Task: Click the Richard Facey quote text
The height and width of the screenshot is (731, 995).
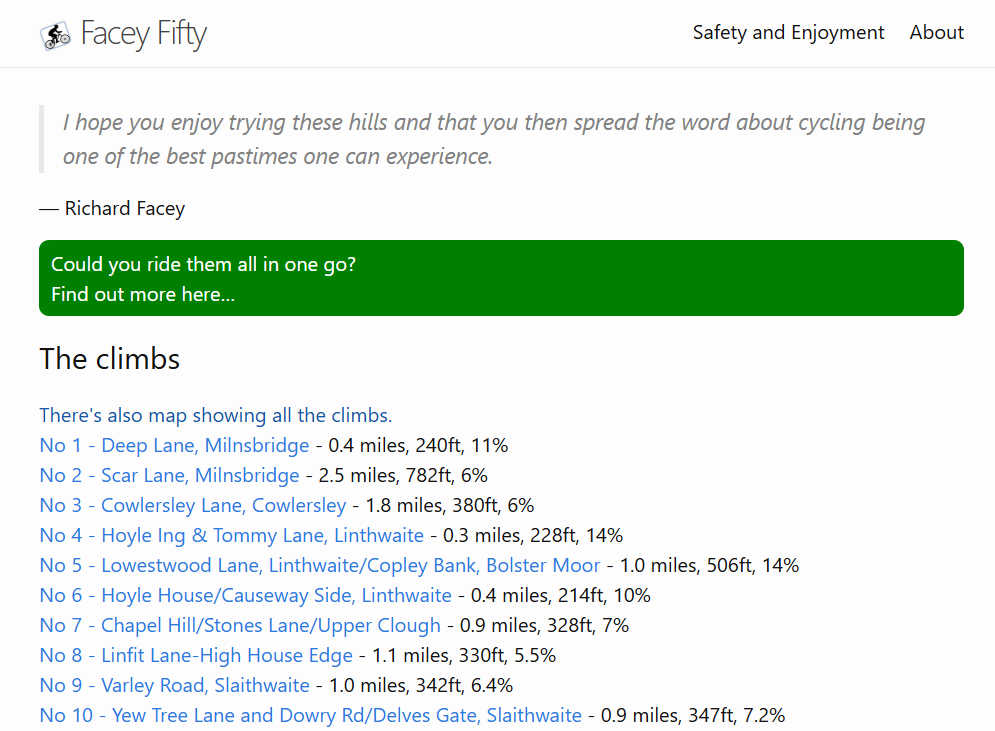Action: pos(494,139)
